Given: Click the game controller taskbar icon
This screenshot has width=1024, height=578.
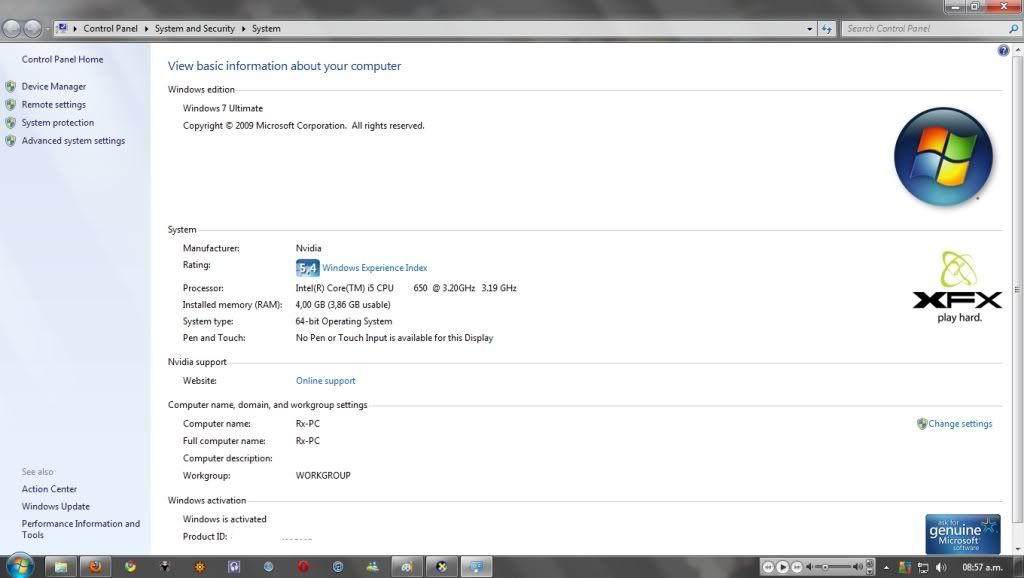Looking at the screenshot, I should [407, 567].
